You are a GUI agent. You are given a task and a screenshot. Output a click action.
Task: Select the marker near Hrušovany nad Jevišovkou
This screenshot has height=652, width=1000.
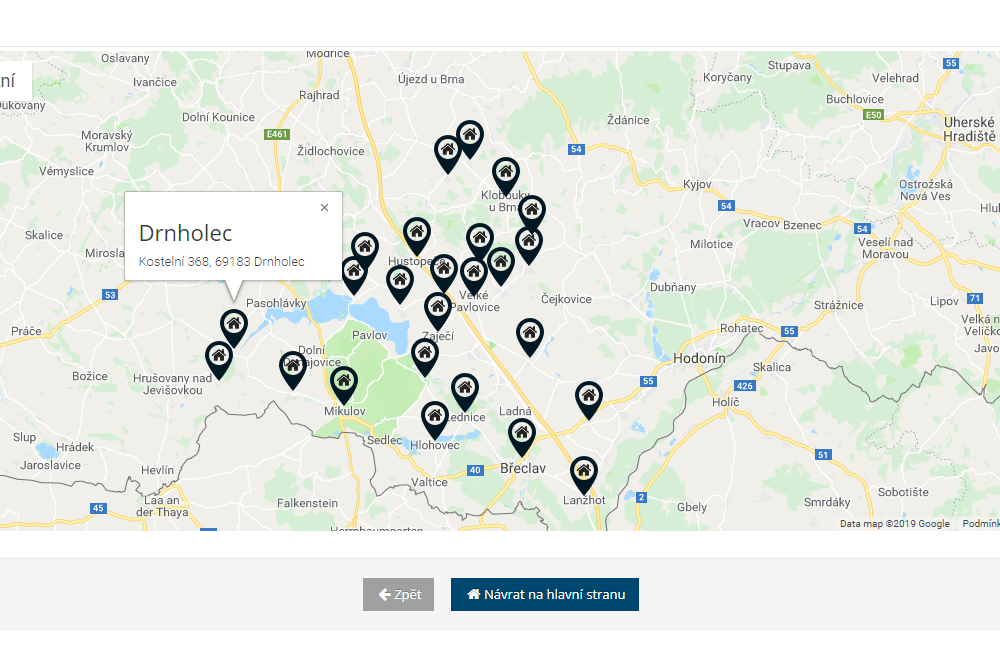point(219,357)
